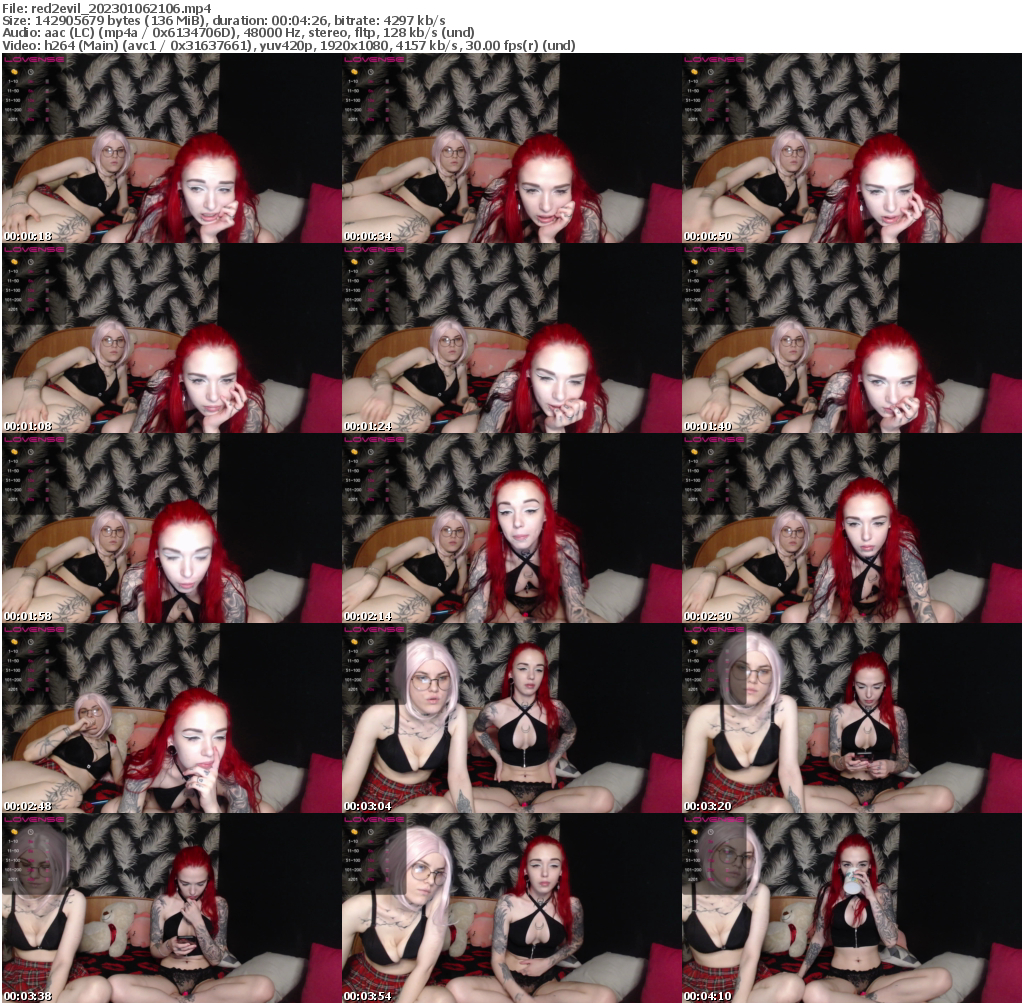Click the pink value beside s201
Viewport: 1024px width, 1003px height.
click(x=30, y=119)
